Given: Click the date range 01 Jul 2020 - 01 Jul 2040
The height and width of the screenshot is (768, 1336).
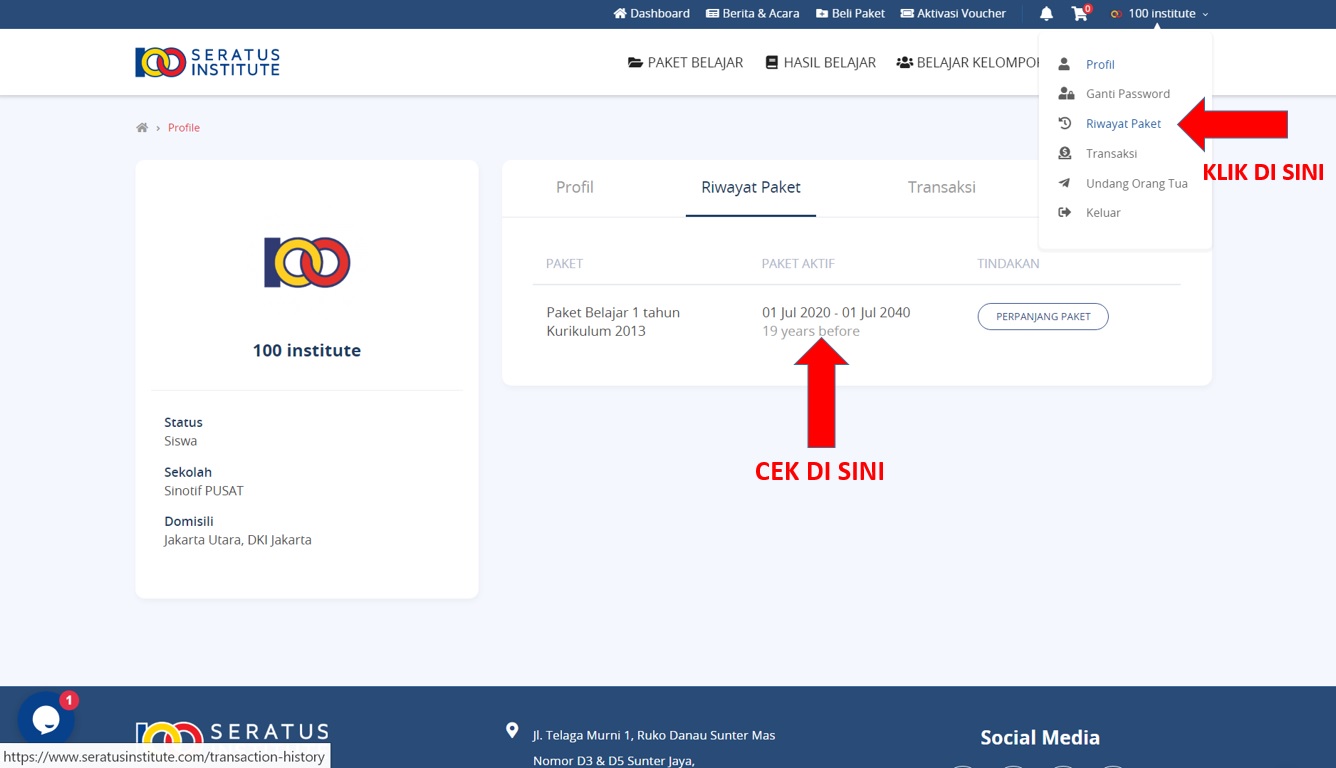Looking at the screenshot, I should click(836, 313).
